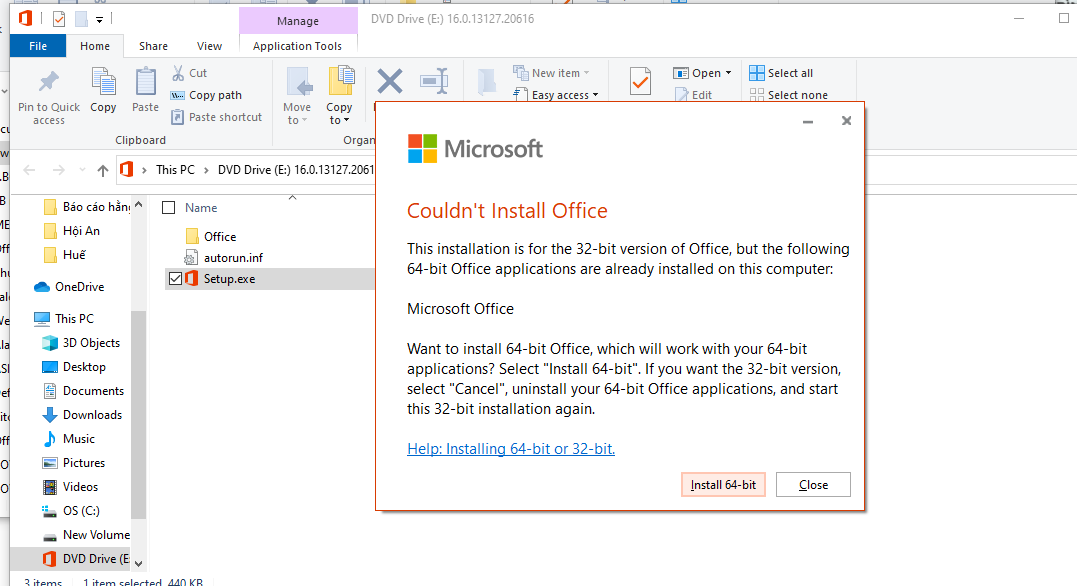Click the Properties checkmark icon
The height and width of the screenshot is (586, 1077).
pos(640,82)
